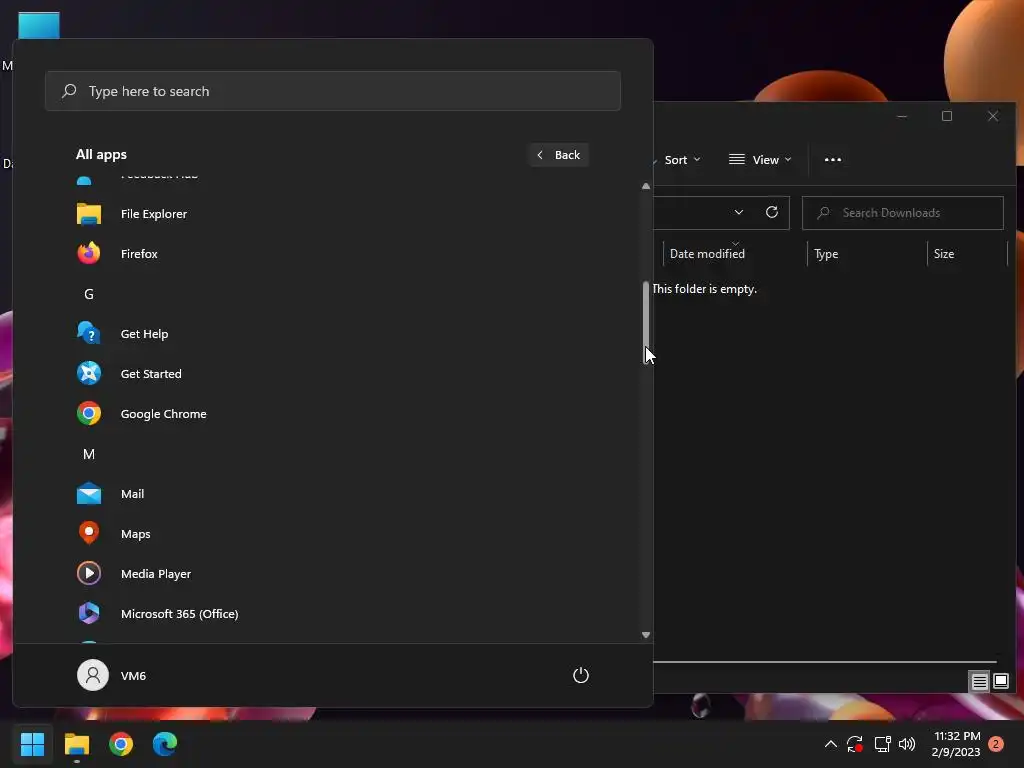Open the Mail app
The width and height of the screenshot is (1024, 768).
coord(333,494)
